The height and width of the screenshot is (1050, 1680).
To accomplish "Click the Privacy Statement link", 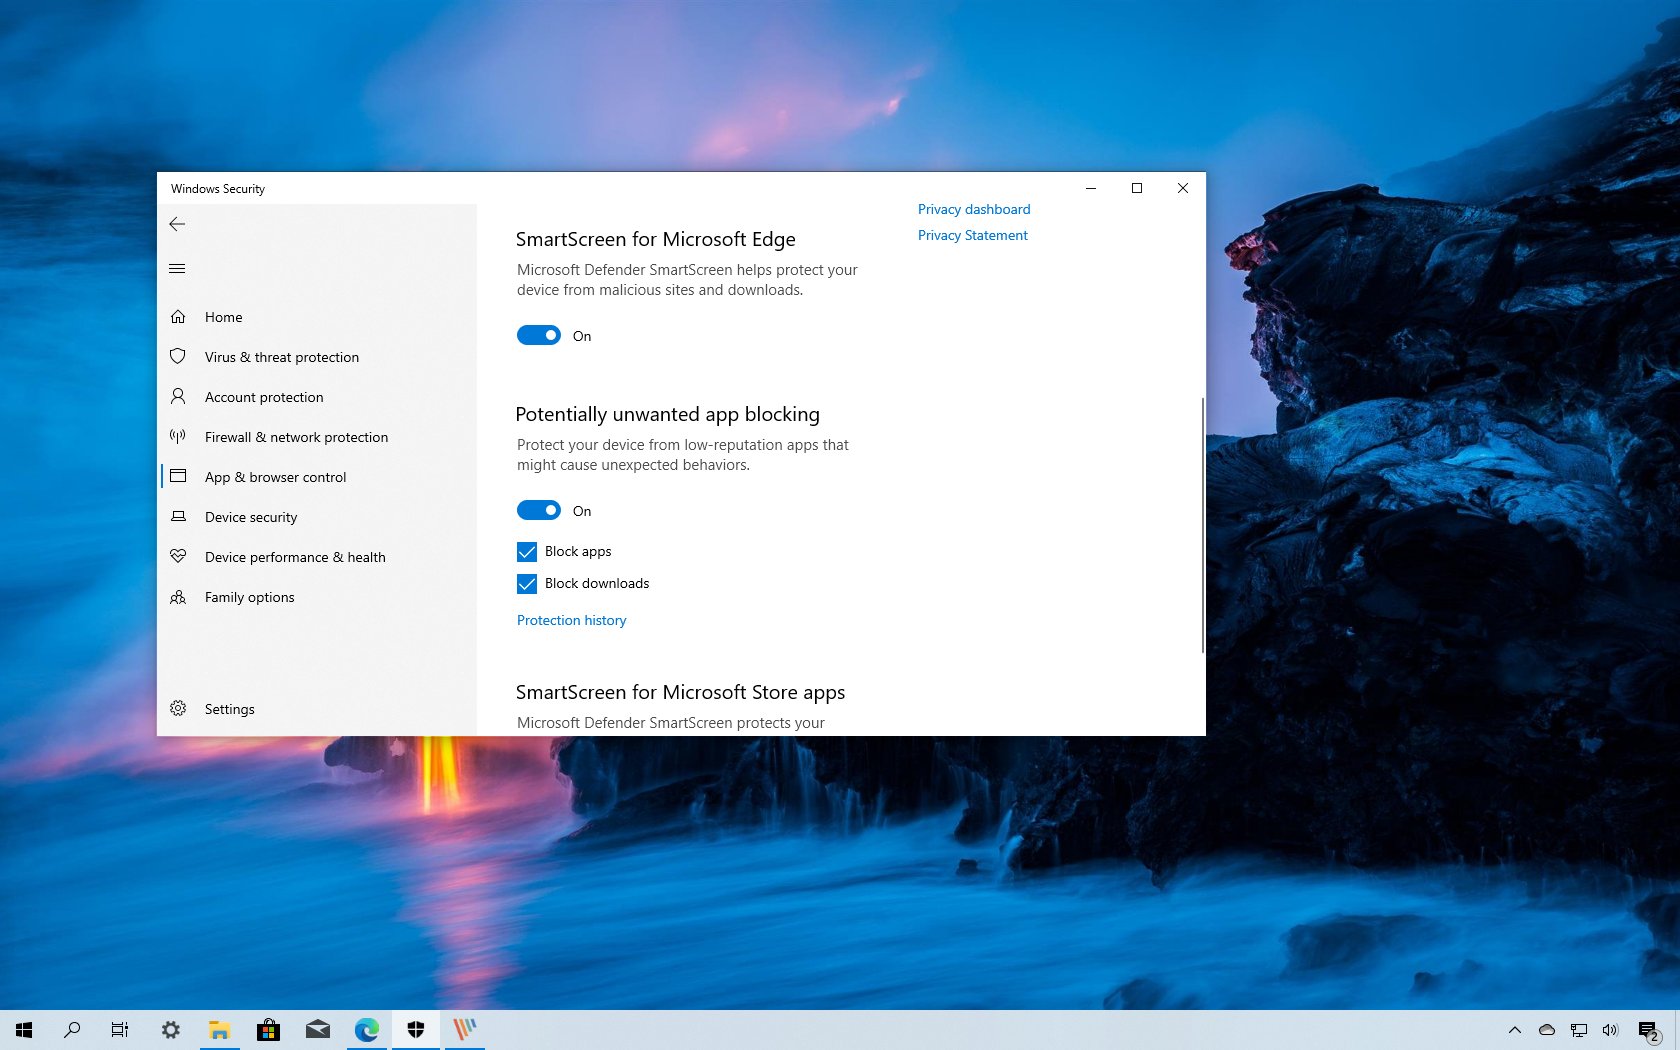I will tap(972, 235).
